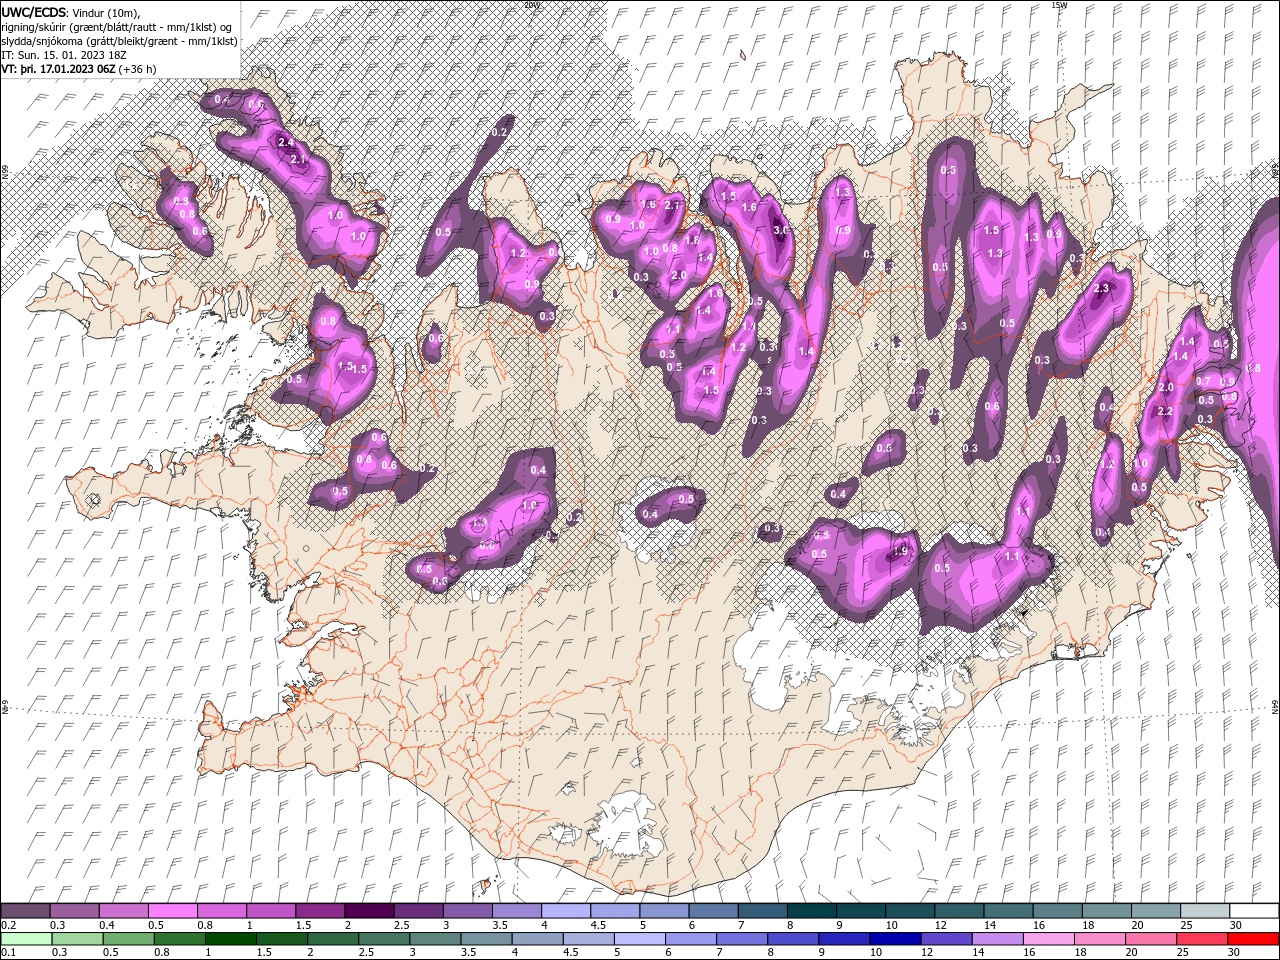Click the rain legend swatch between 3 and 3.5
Image resolution: width=1280 pixels, height=960 pixels.
[x=435, y=939]
